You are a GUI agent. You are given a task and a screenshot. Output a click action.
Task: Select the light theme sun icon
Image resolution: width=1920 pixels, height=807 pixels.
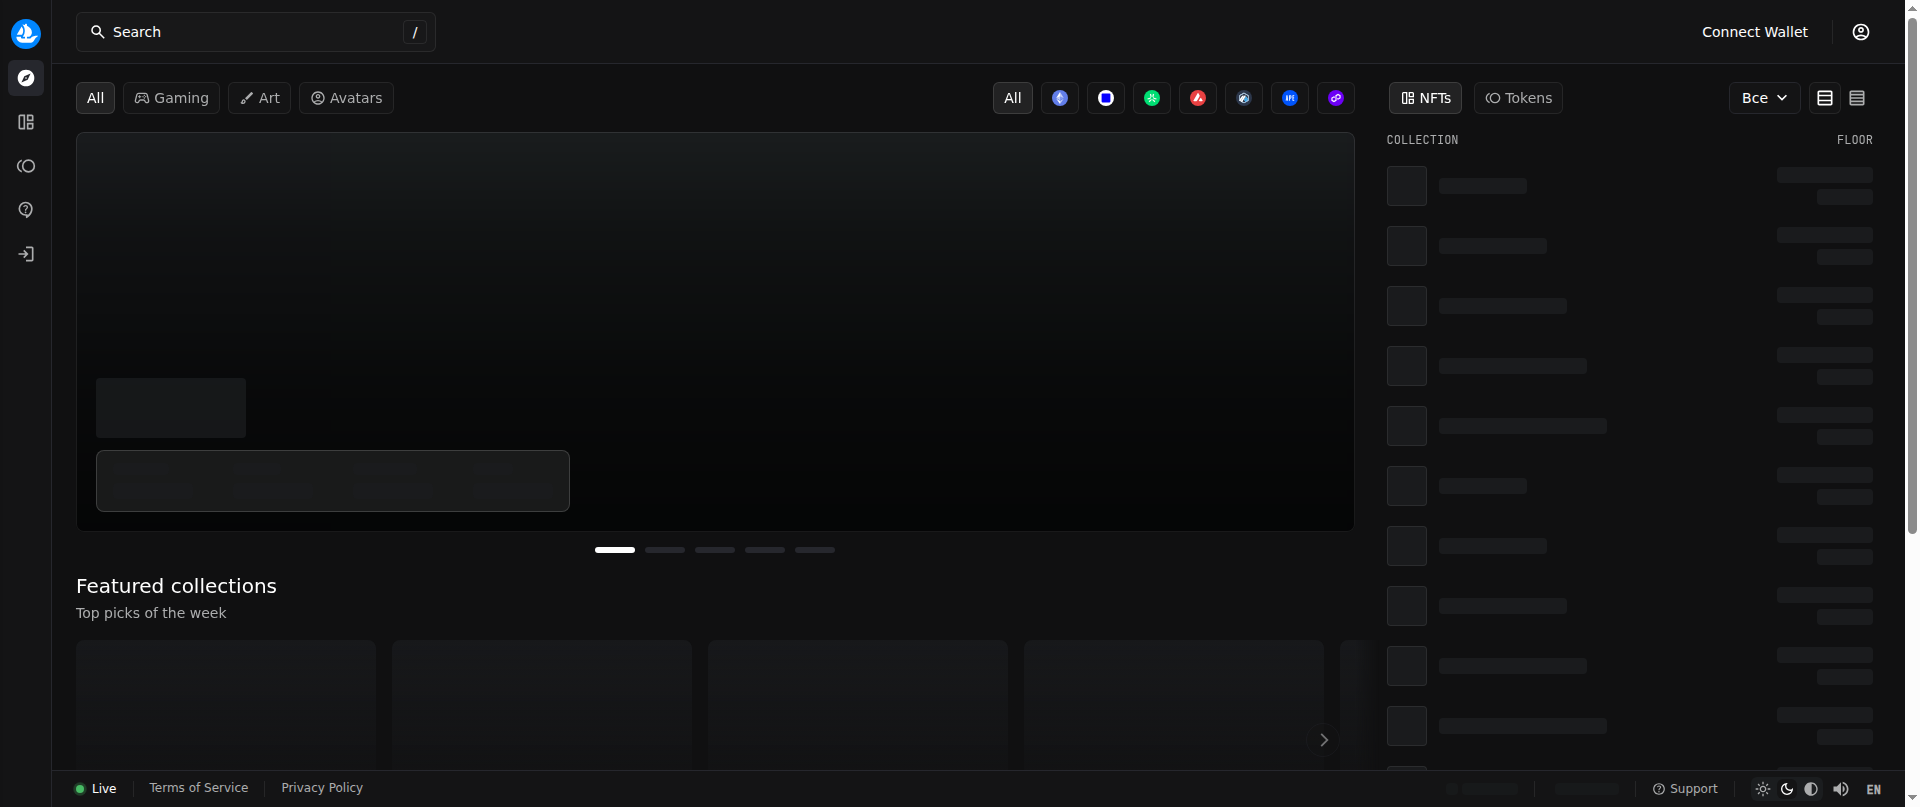click(x=1763, y=789)
